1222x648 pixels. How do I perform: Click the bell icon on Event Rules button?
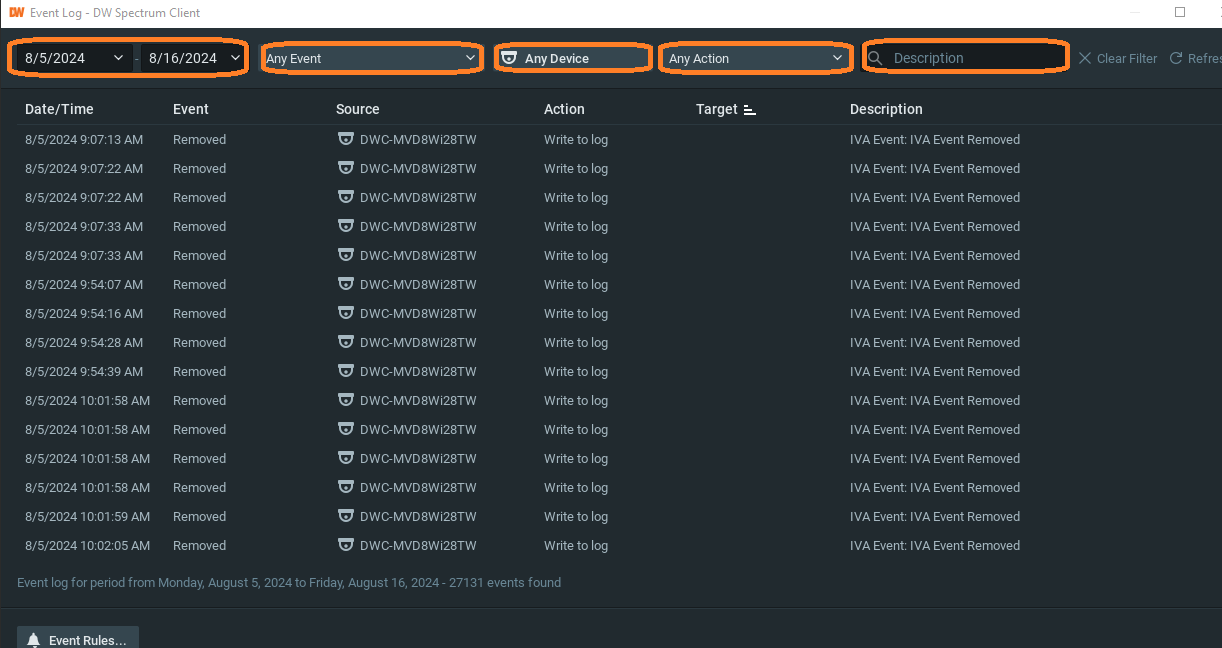34,640
